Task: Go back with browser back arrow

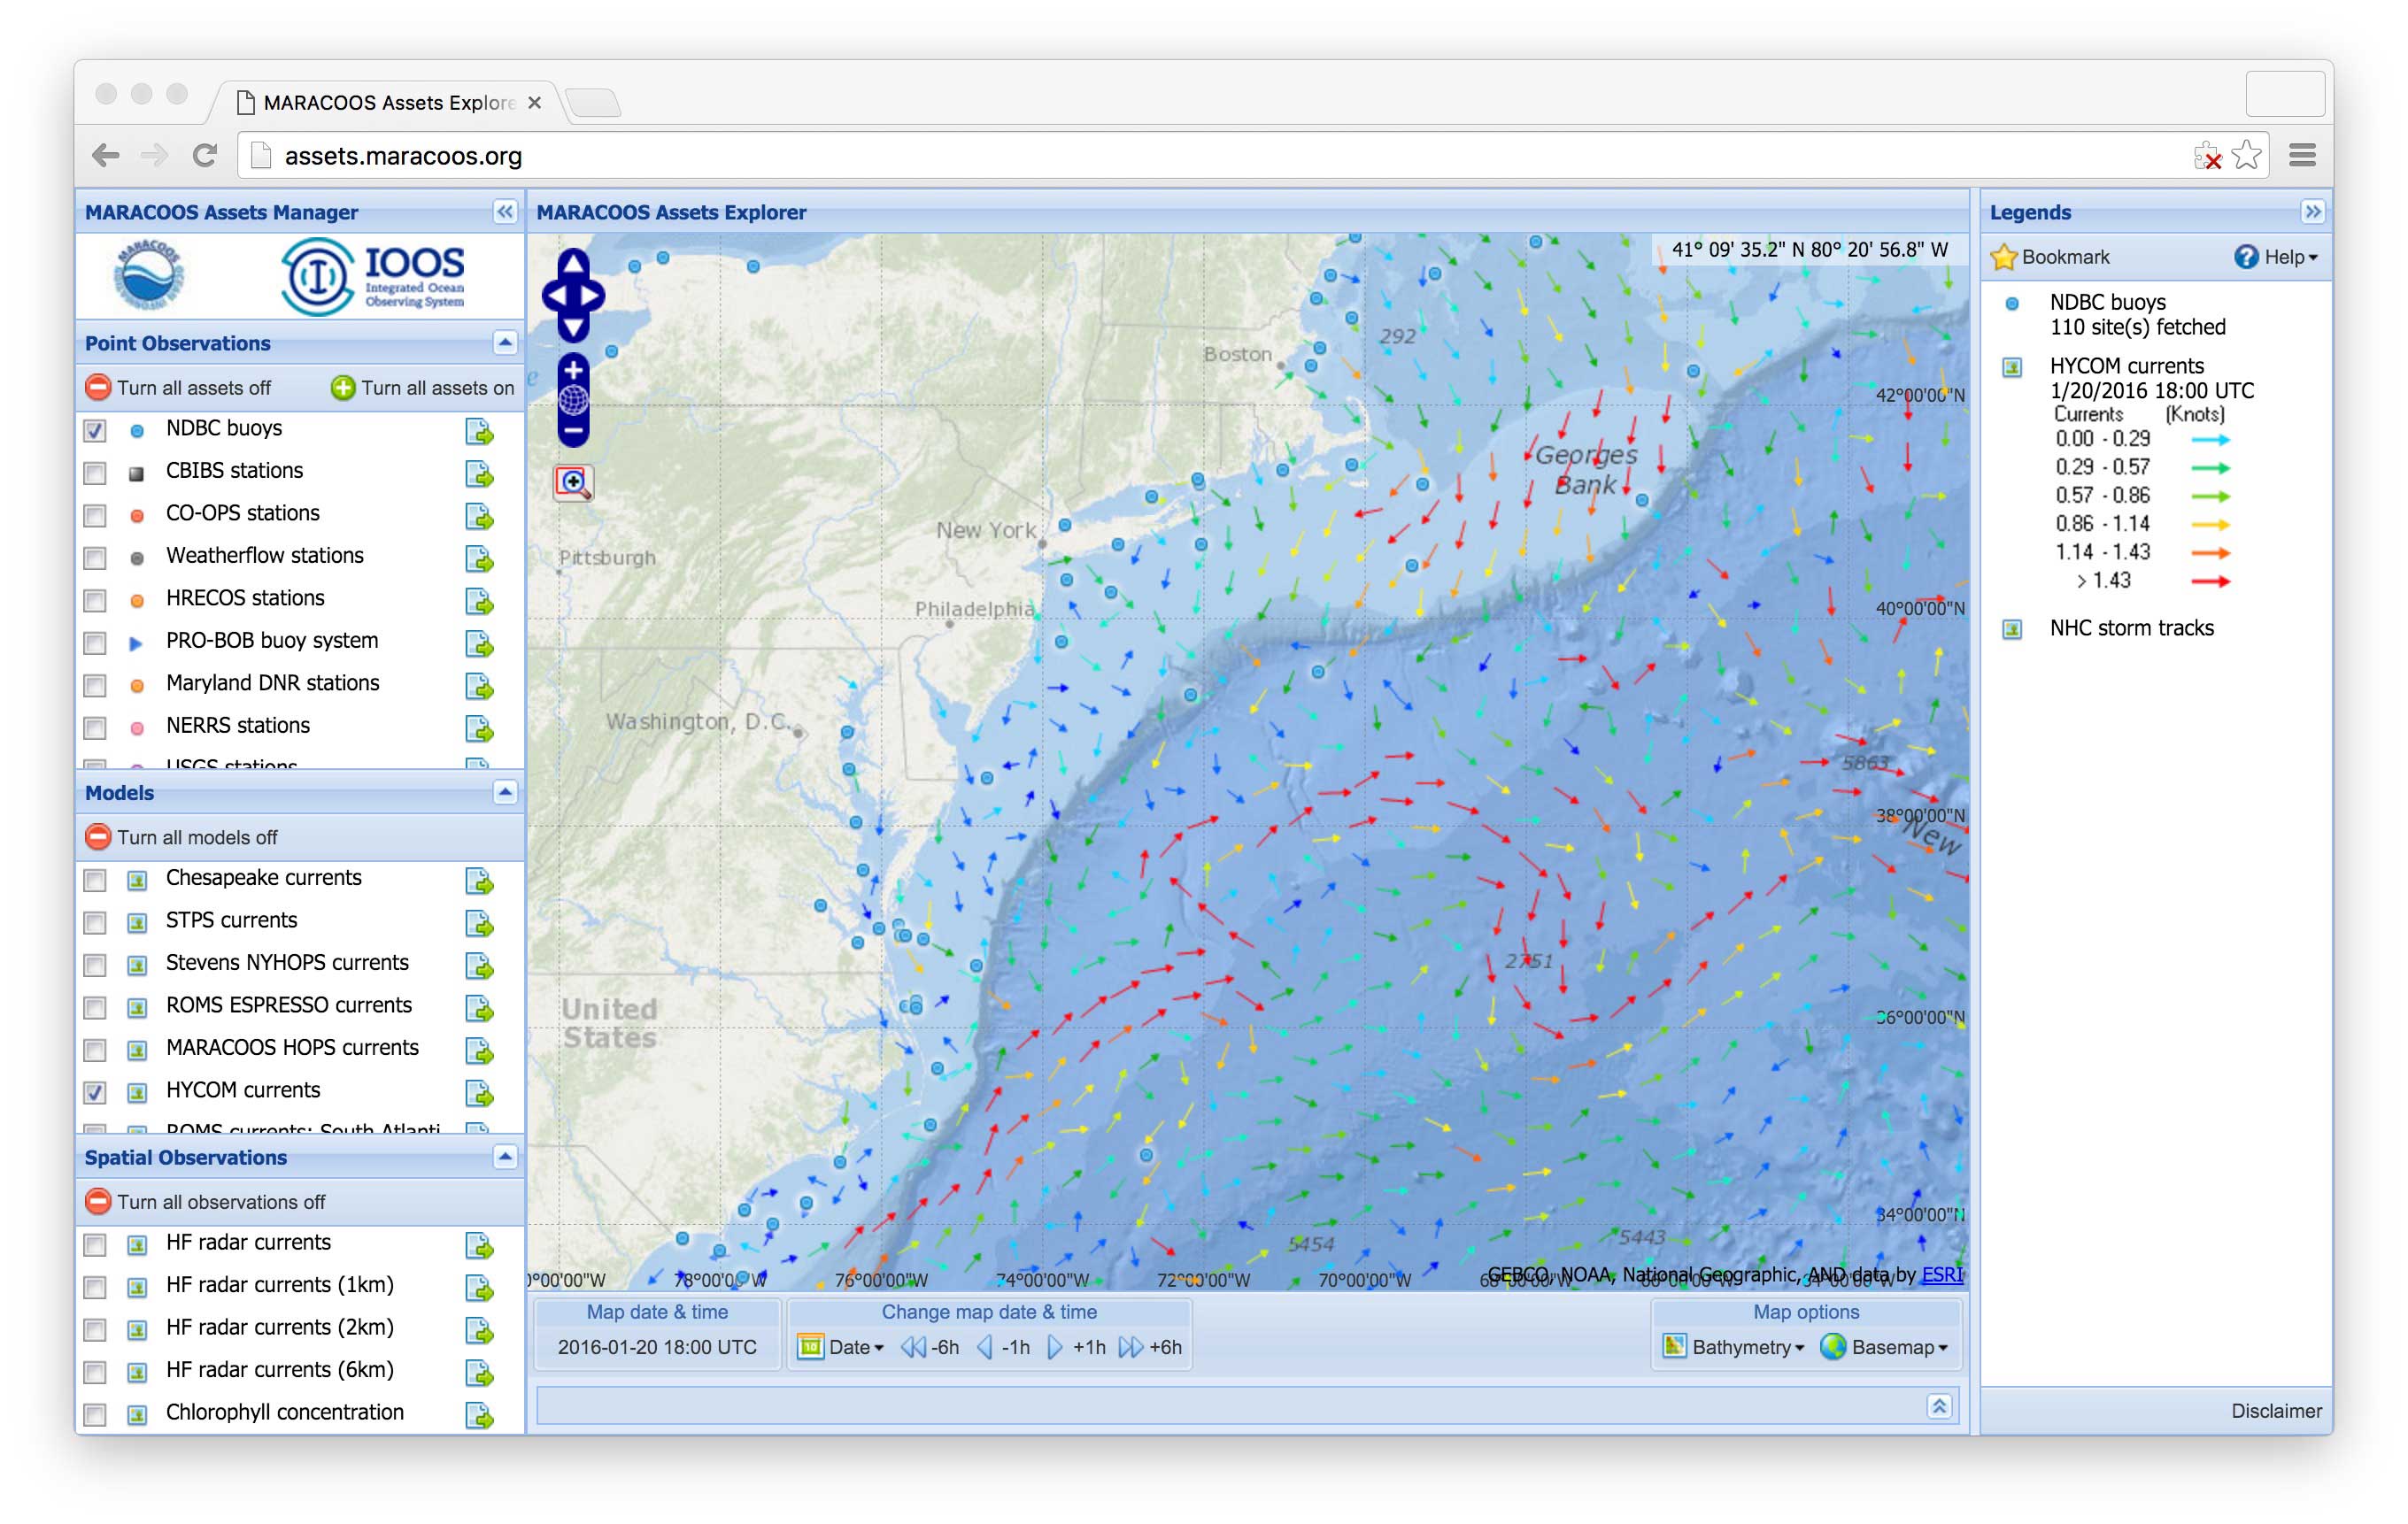Action: (x=106, y=155)
